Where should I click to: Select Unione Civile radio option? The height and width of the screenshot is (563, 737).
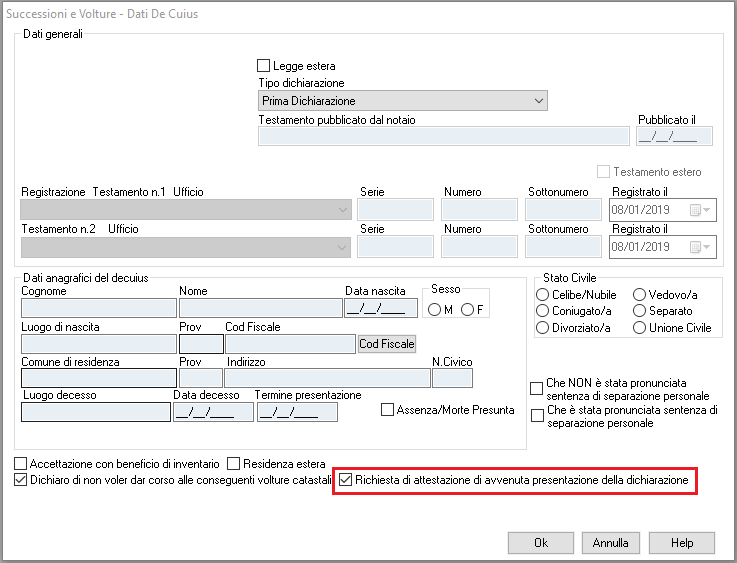(x=640, y=328)
